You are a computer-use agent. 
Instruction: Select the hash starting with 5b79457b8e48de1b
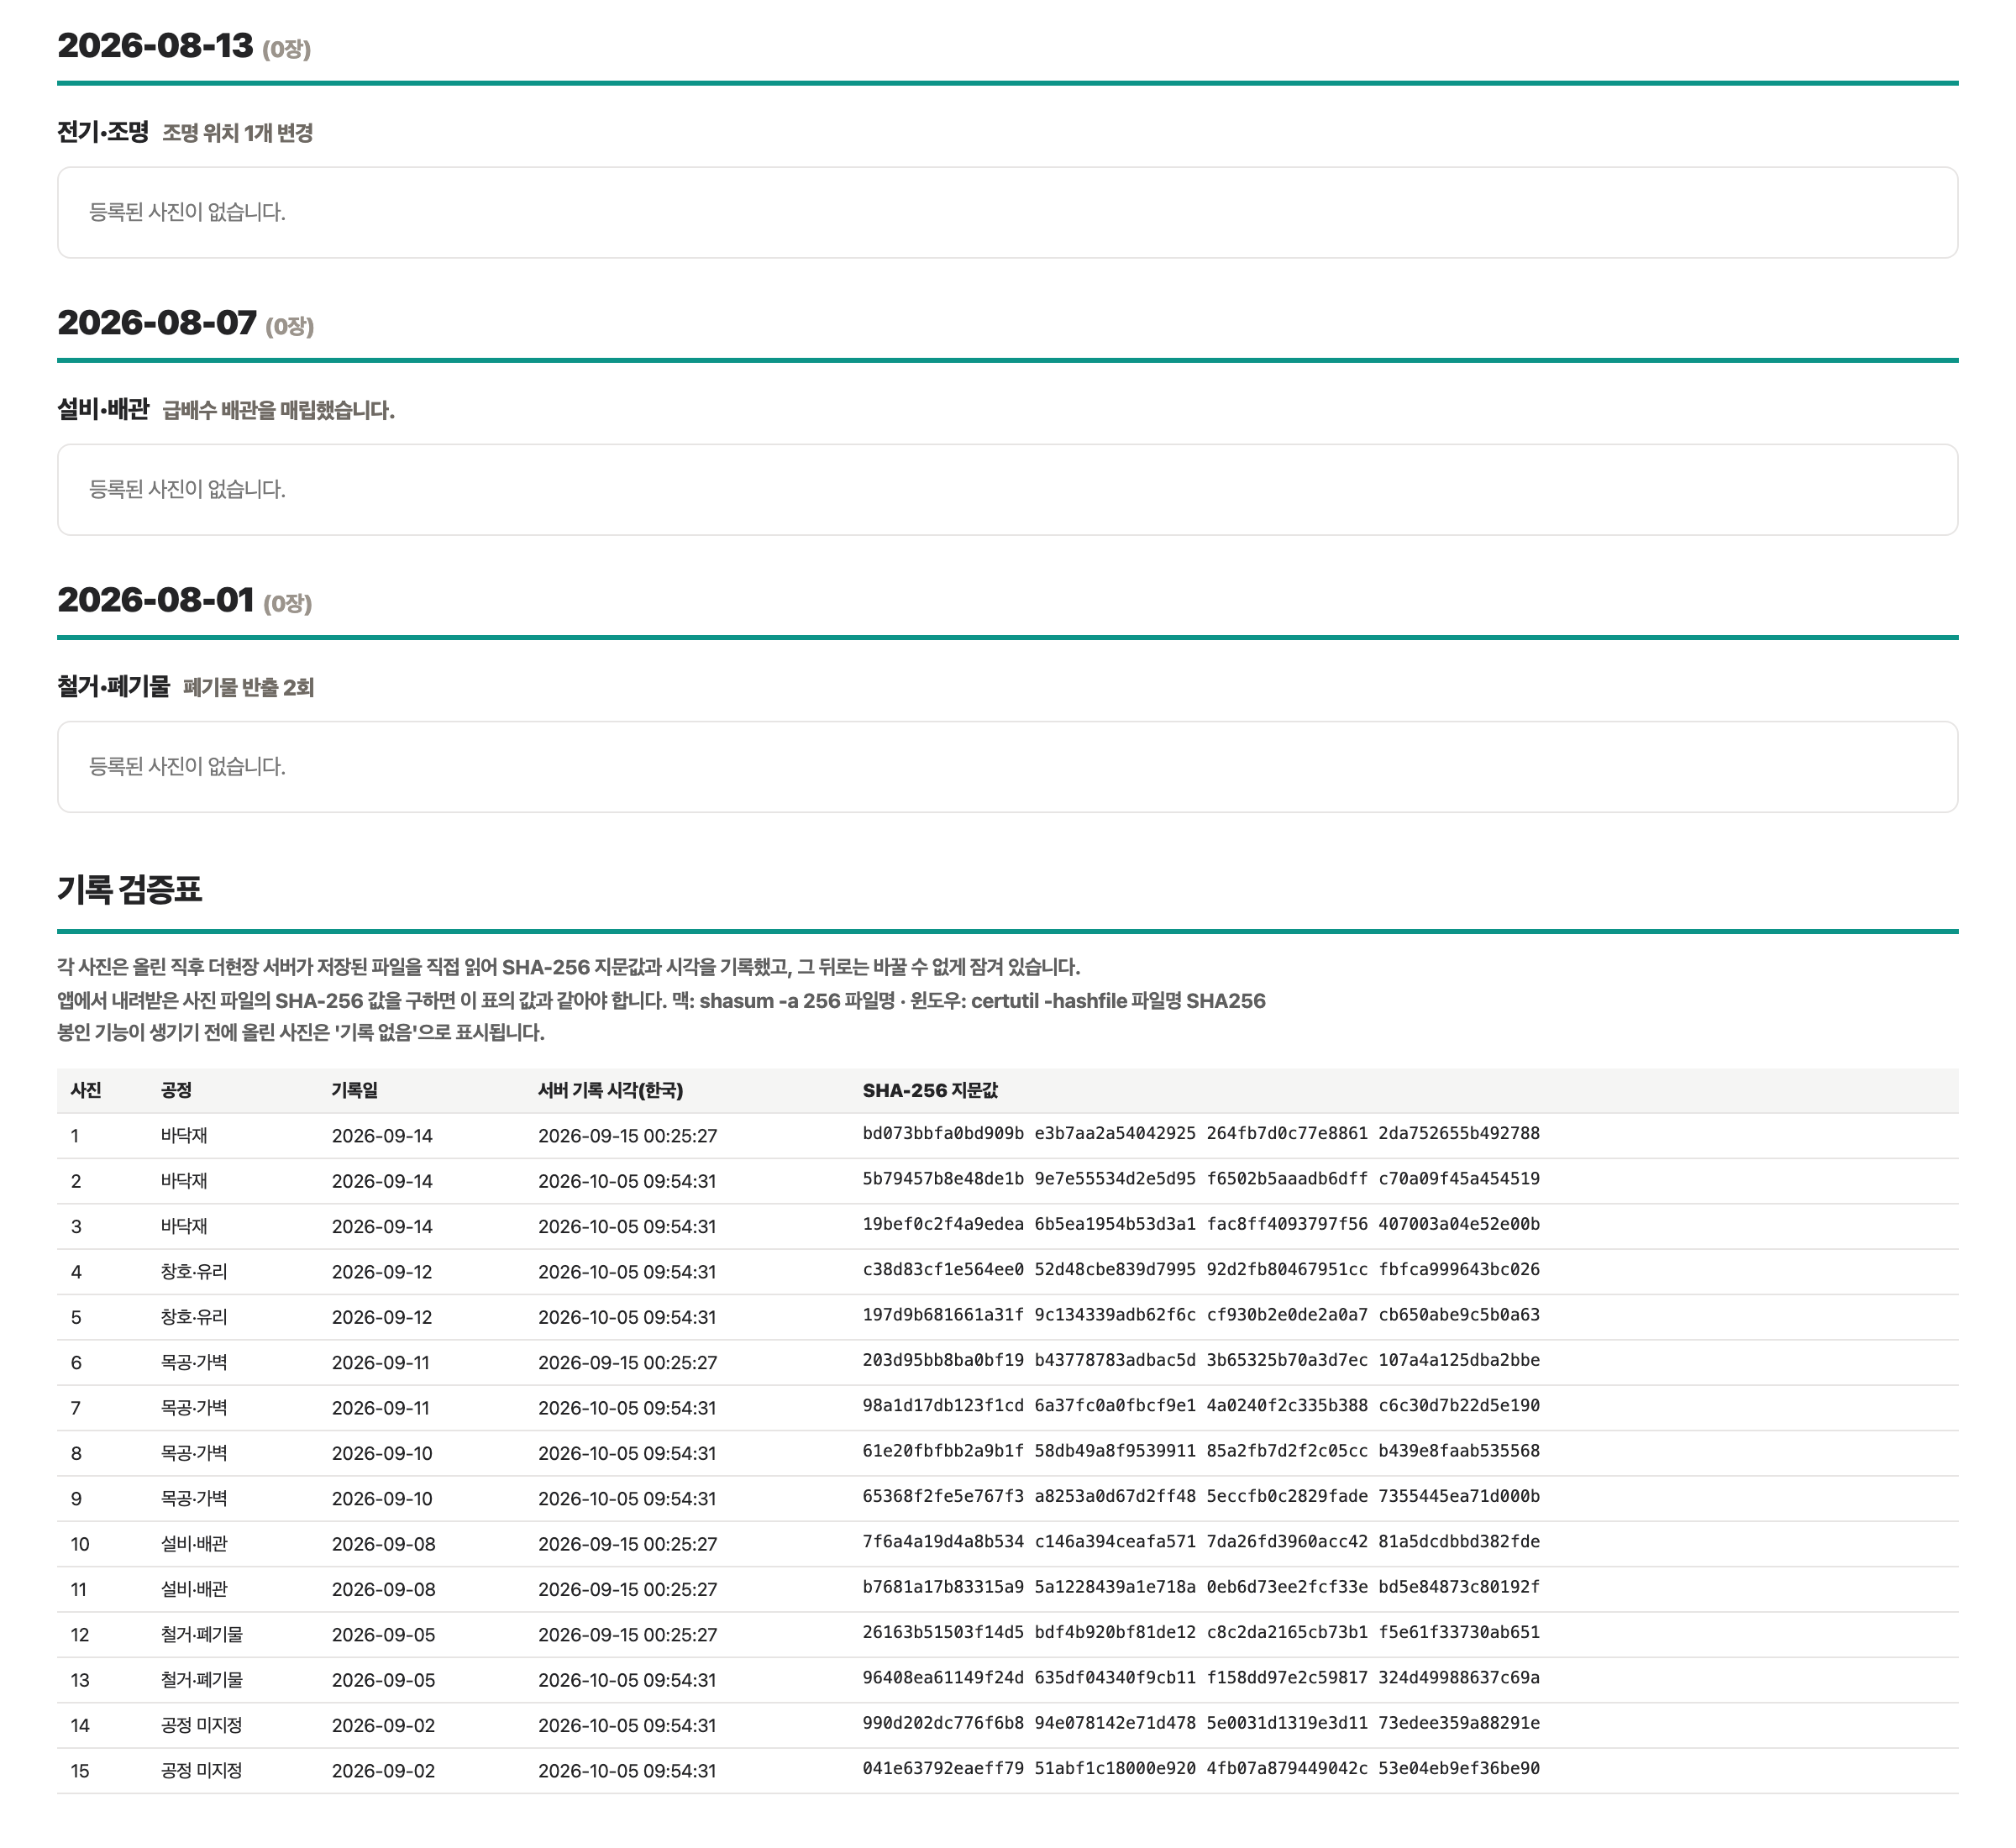tap(1201, 1178)
